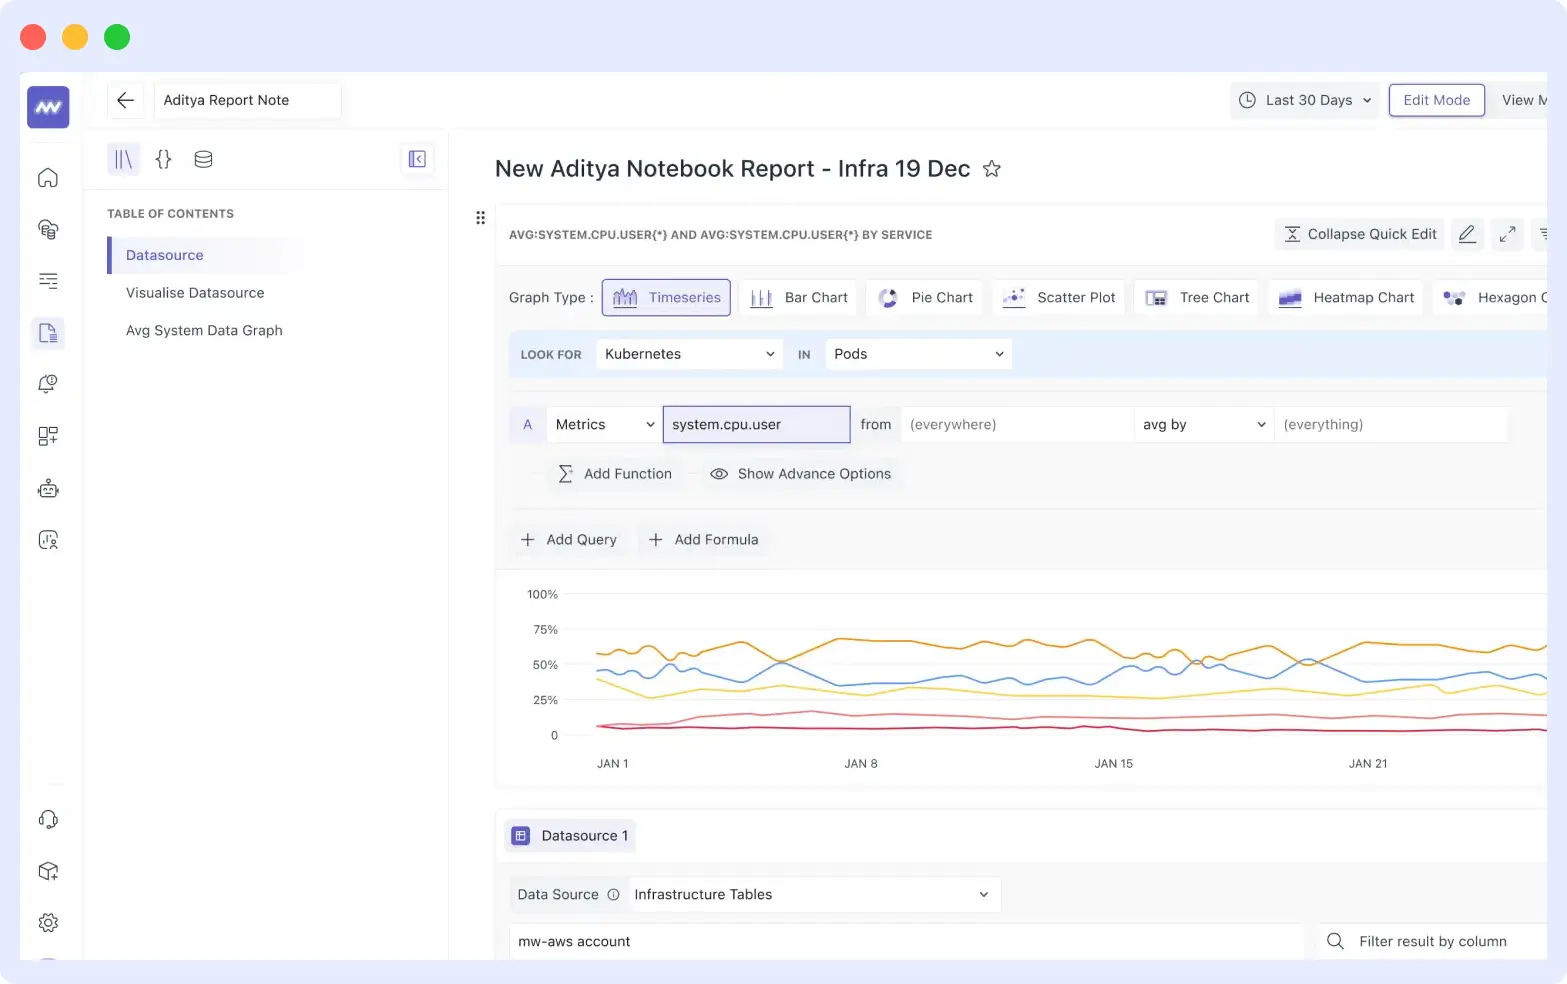Toggle Show Advance Options

tap(801, 473)
